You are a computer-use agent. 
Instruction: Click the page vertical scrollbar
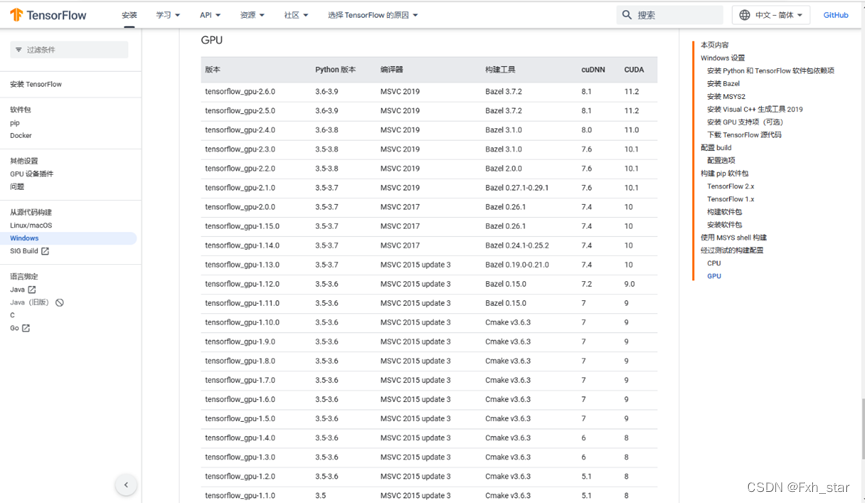click(863, 429)
